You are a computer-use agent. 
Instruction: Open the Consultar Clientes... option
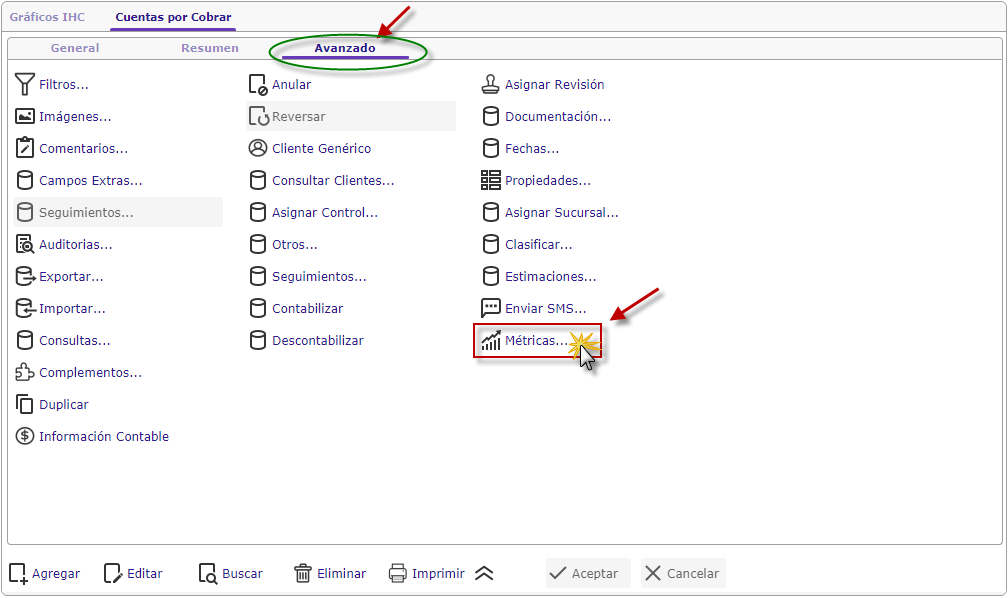[333, 181]
